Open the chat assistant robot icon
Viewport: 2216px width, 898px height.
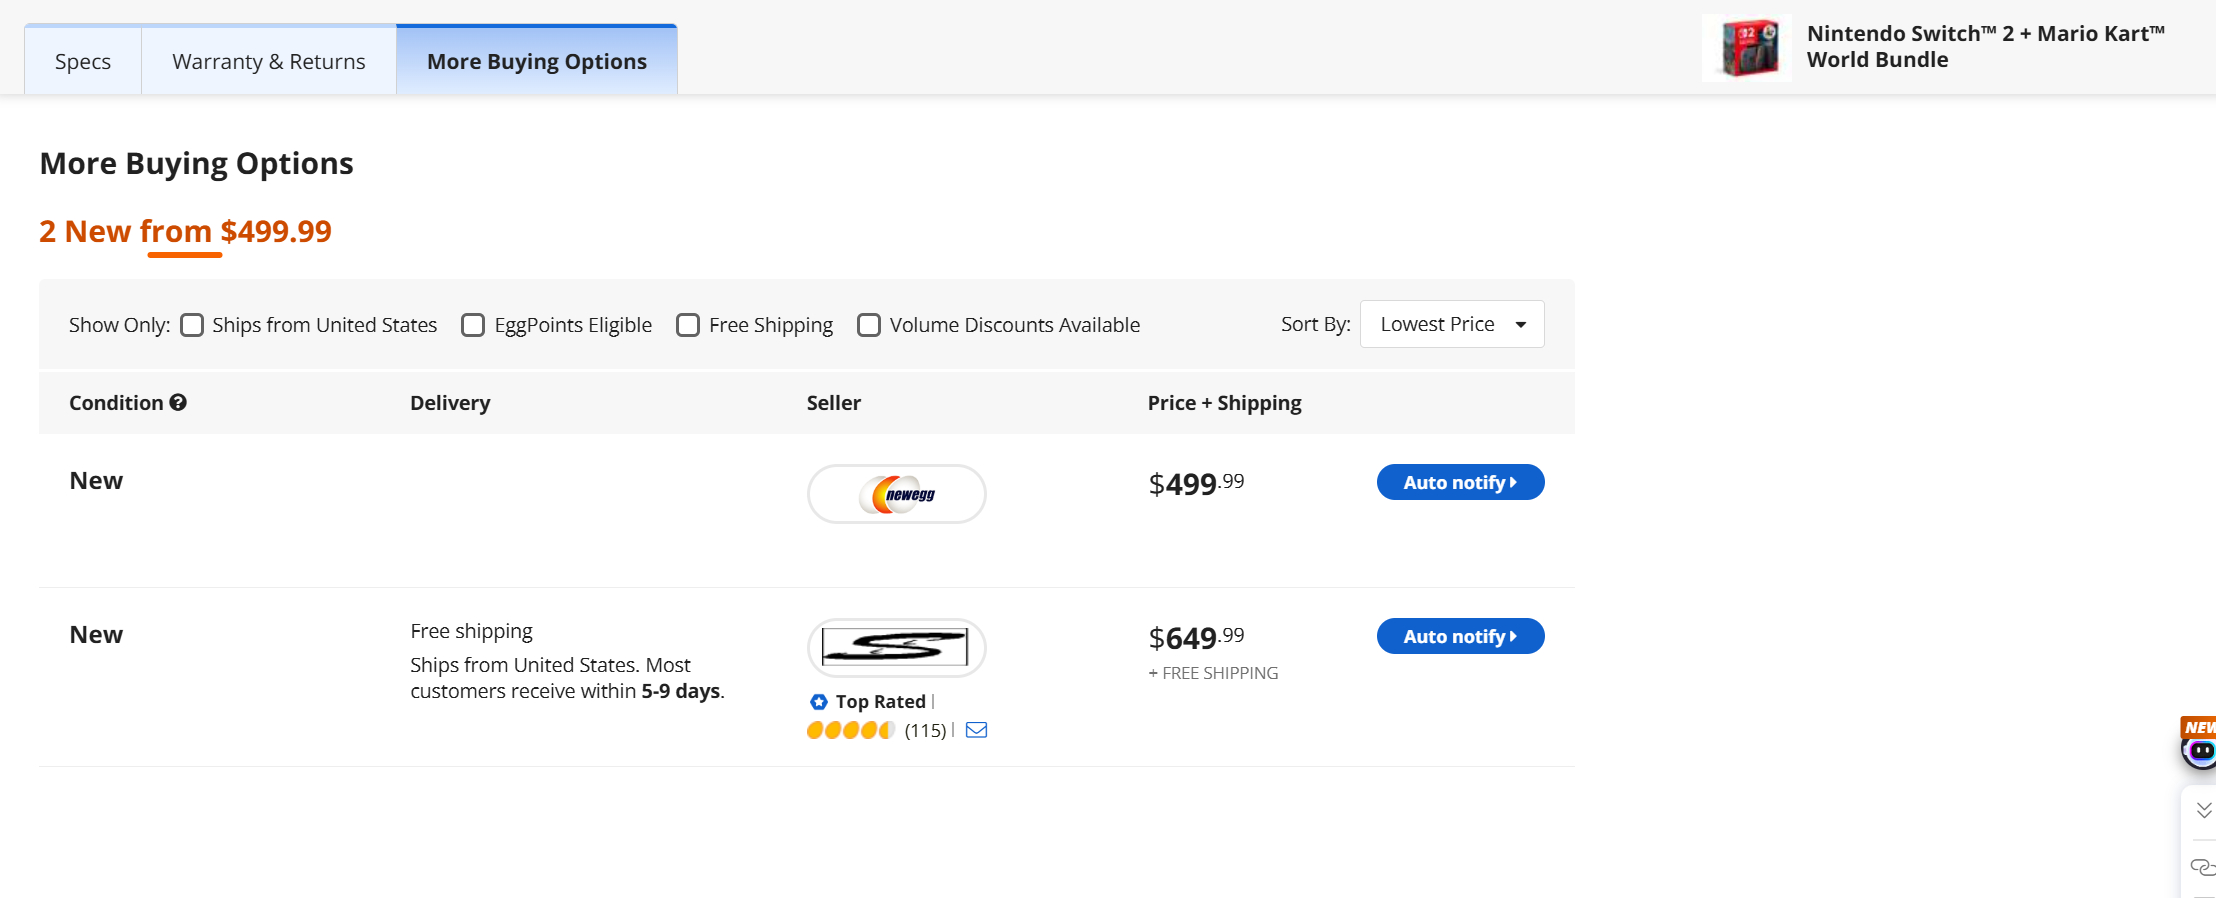[x=2199, y=751]
